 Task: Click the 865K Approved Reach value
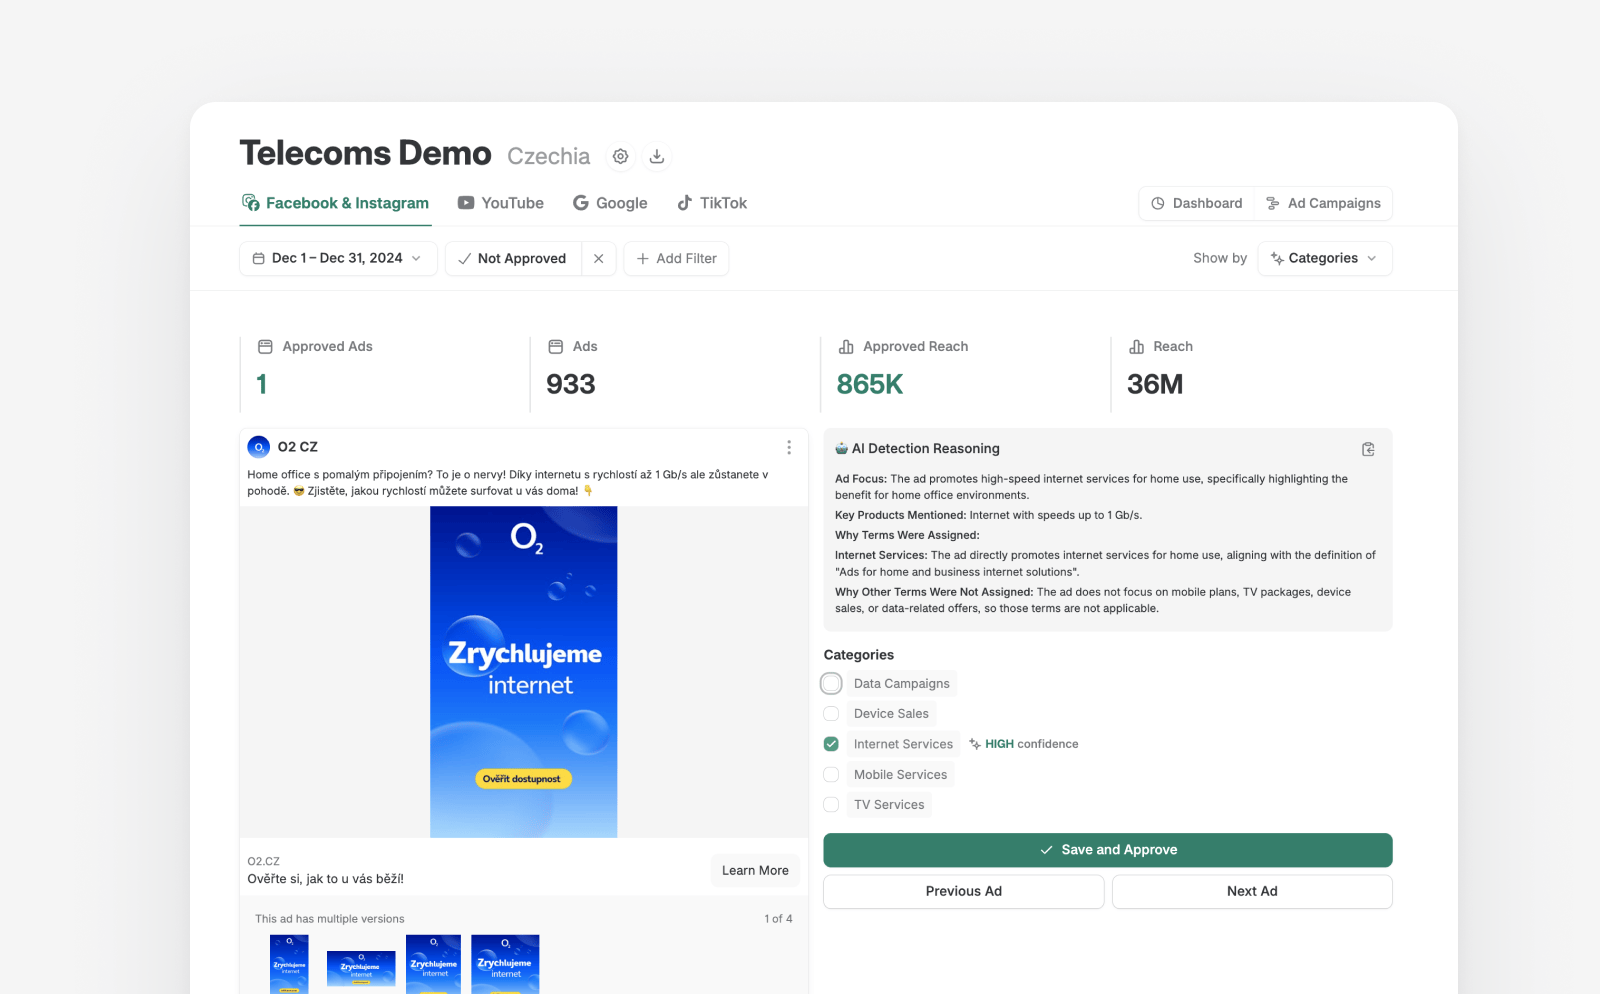[870, 384]
